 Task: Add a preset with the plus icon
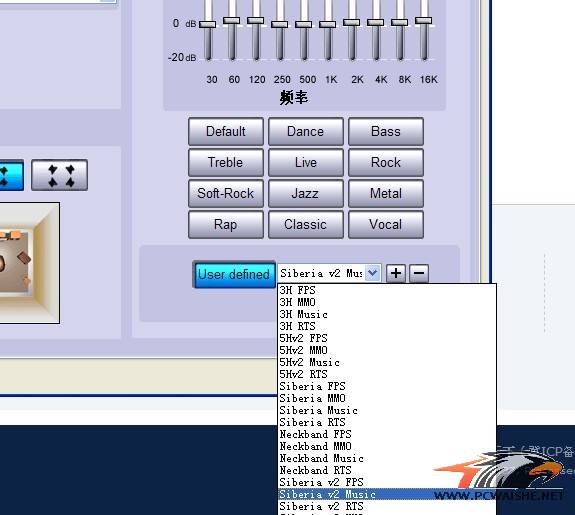point(396,273)
